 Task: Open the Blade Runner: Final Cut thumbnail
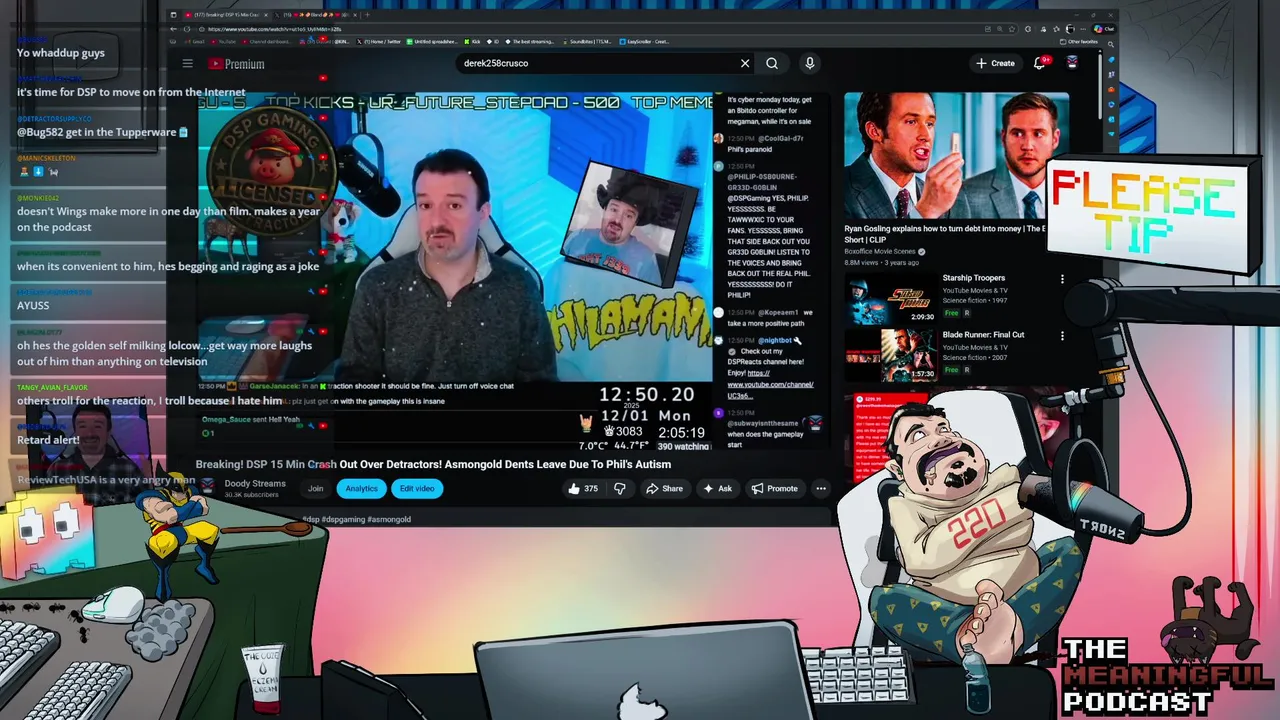889,354
